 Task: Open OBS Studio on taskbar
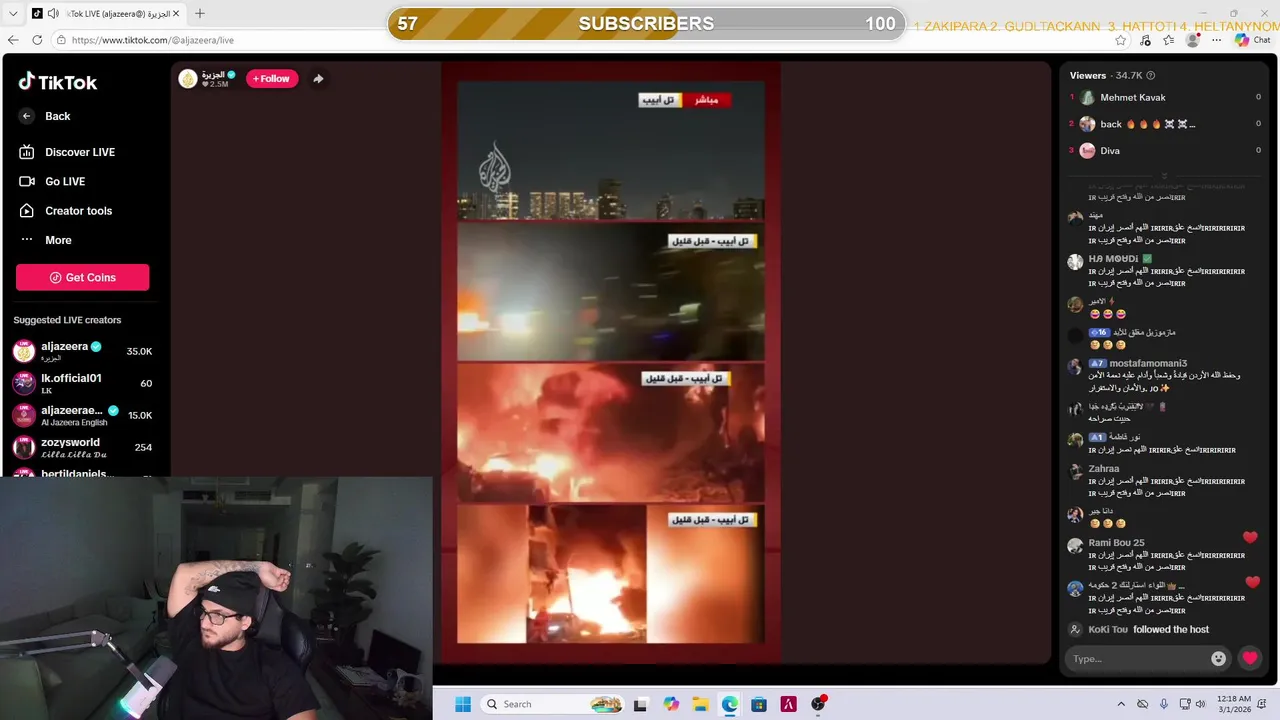click(x=819, y=704)
